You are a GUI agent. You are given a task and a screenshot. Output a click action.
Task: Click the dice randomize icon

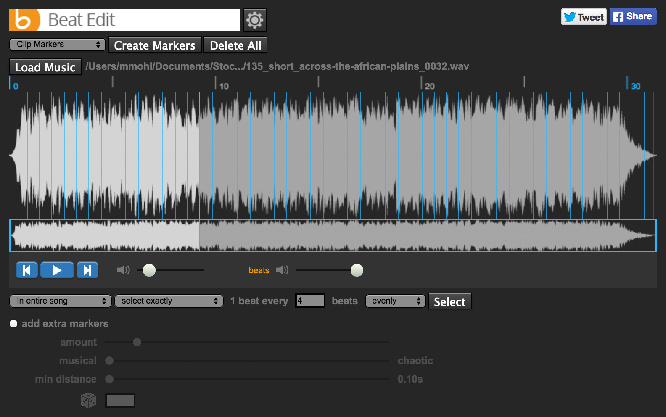pos(88,400)
